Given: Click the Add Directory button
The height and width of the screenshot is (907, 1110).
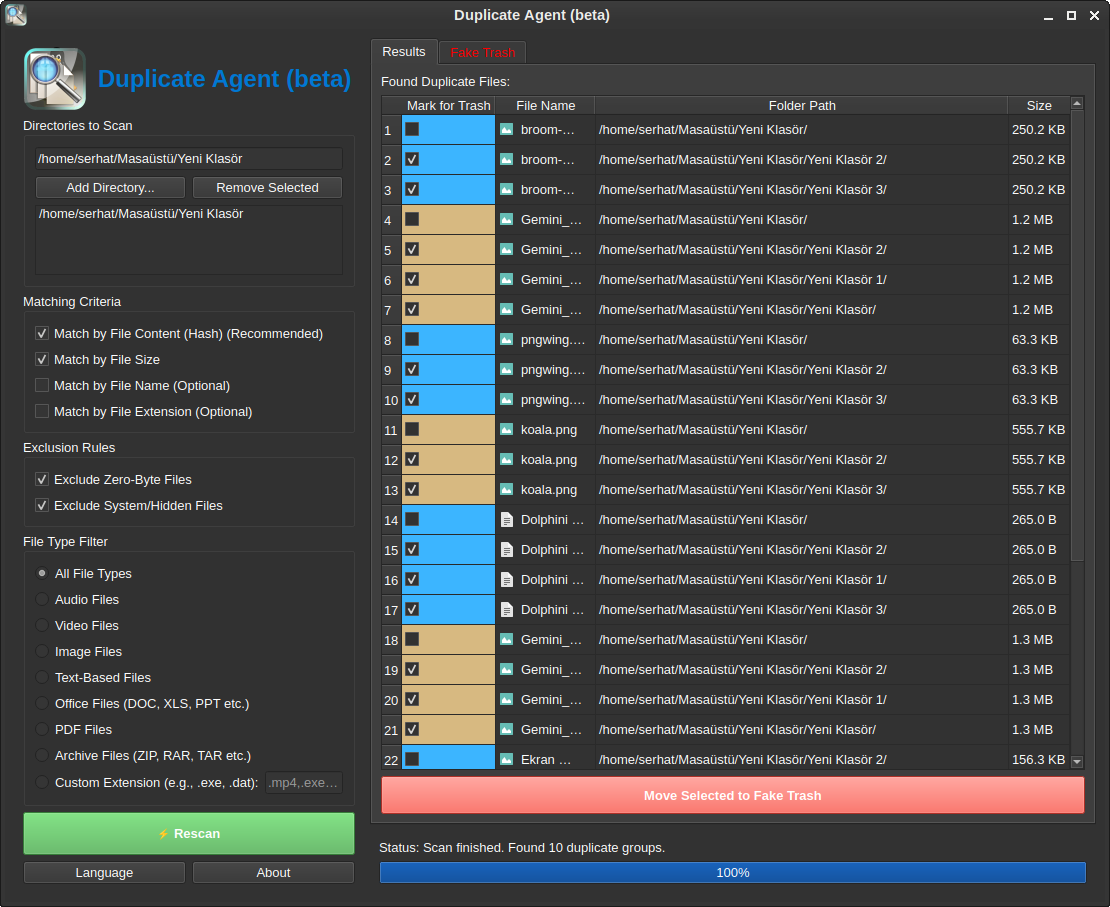Looking at the screenshot, I should (110, 188).
